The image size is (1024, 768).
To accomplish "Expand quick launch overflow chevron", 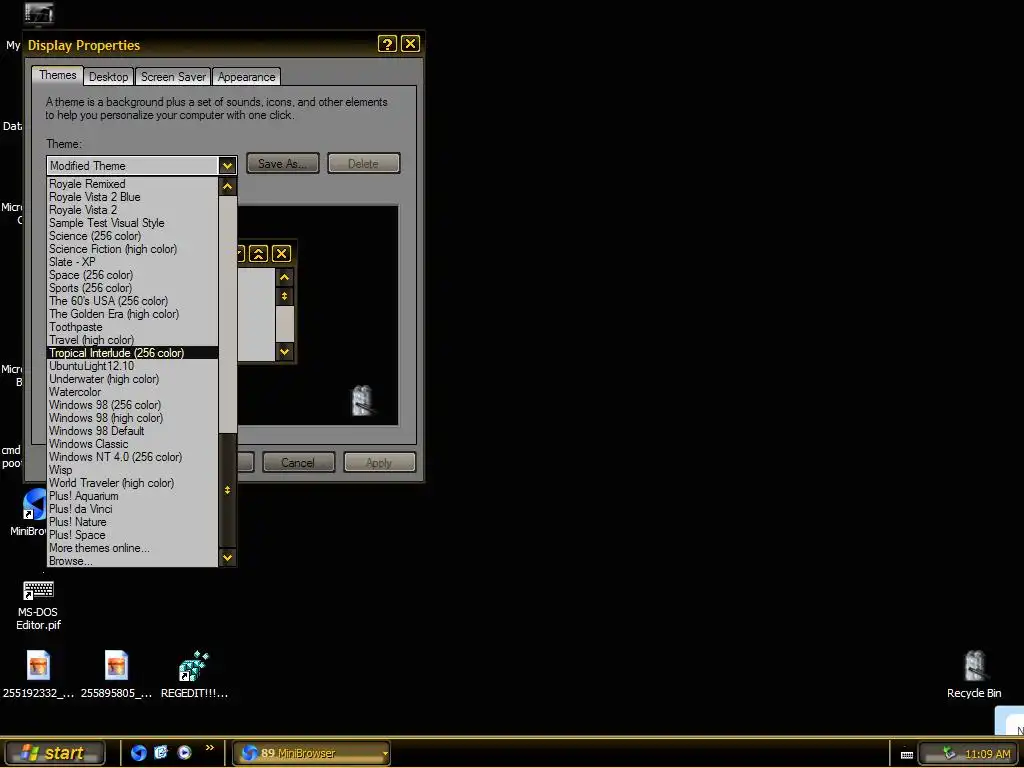I will coord(210,748).
